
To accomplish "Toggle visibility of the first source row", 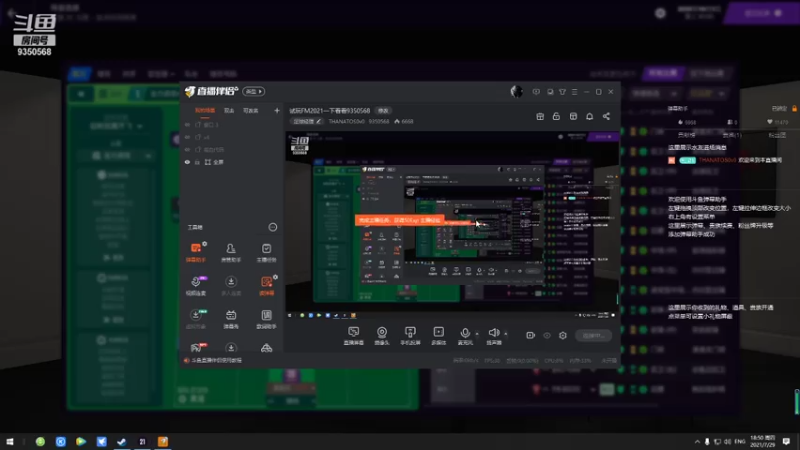I will pyautogui.click(x=187, y=124).
